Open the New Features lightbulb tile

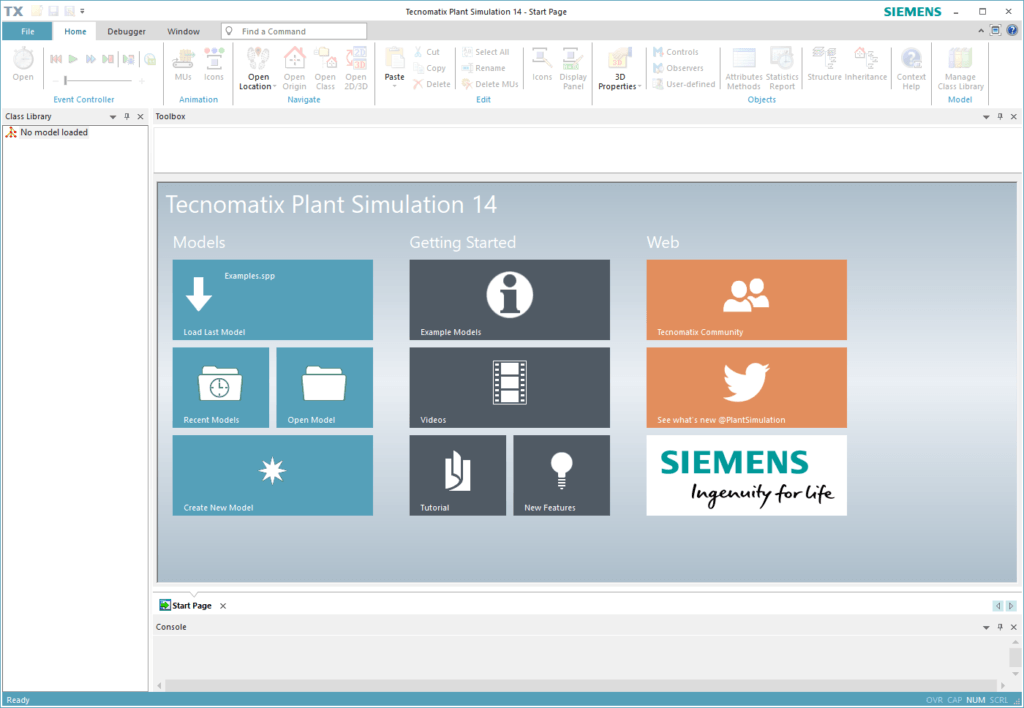(561, 475)
